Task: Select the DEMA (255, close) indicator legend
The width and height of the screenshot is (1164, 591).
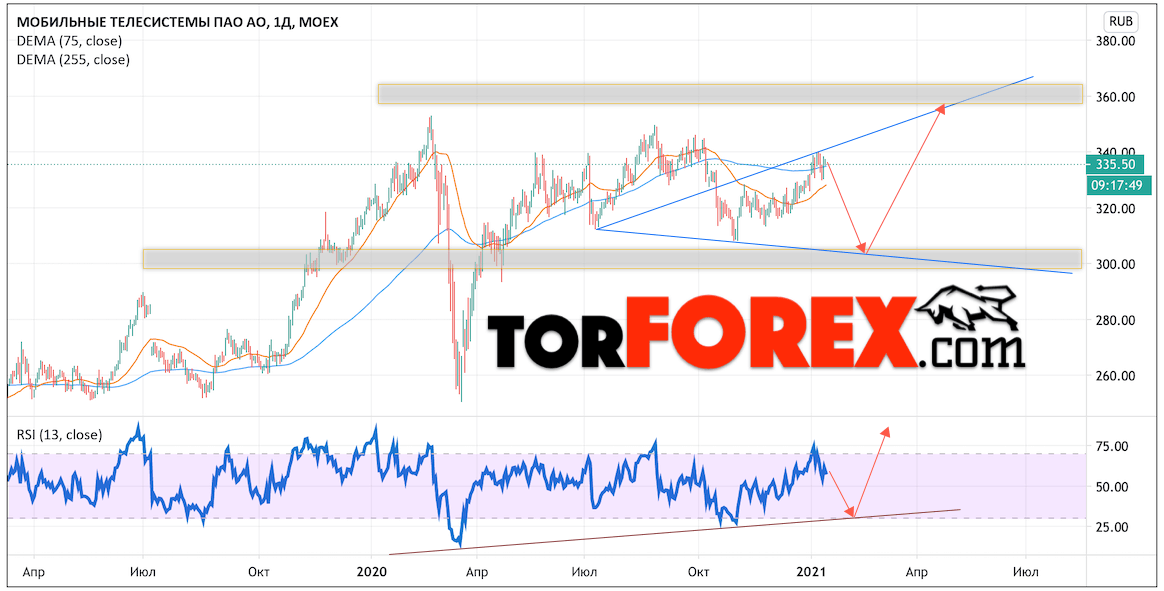Action: pos(73,60)
